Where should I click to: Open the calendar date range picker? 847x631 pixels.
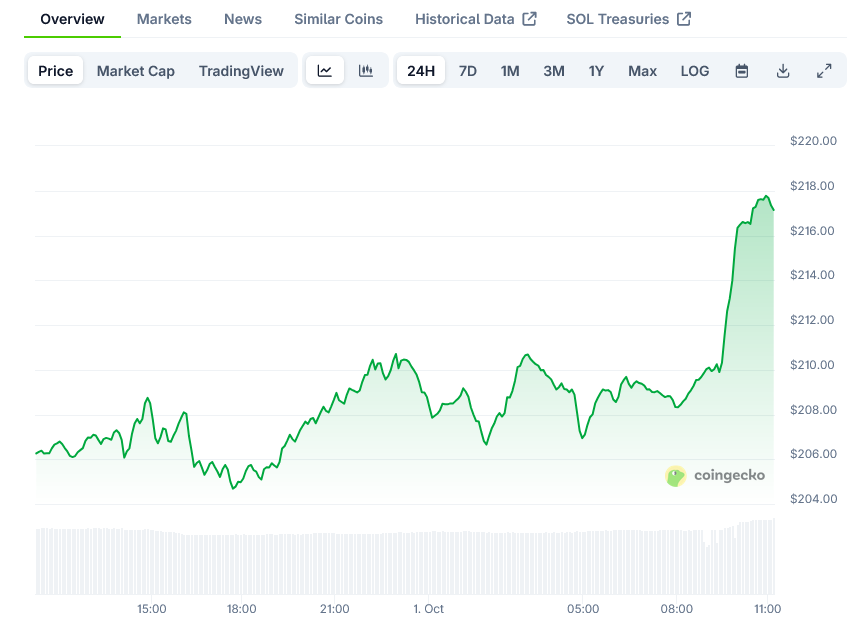[742, 71]
